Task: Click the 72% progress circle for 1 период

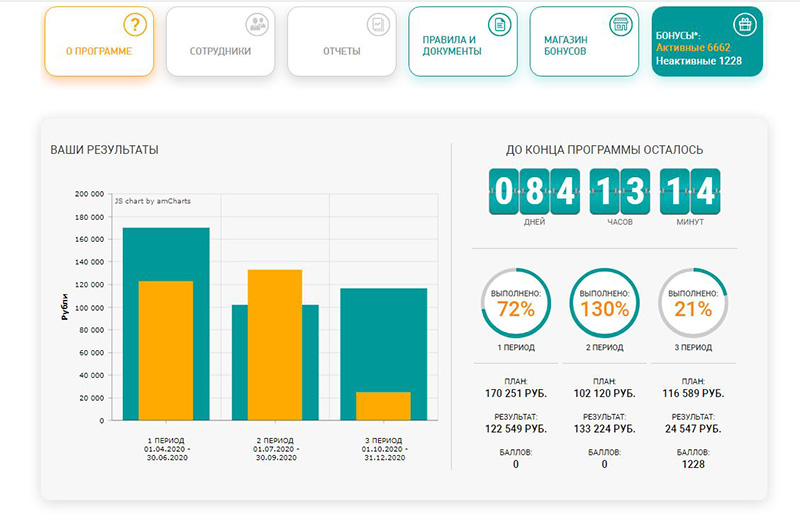Action: [515, 305]
